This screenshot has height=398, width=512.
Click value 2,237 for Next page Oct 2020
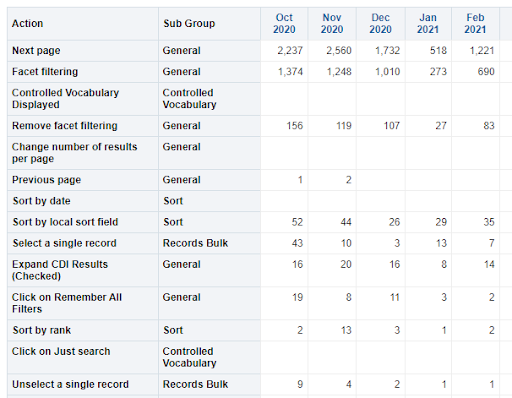point(290,51)
